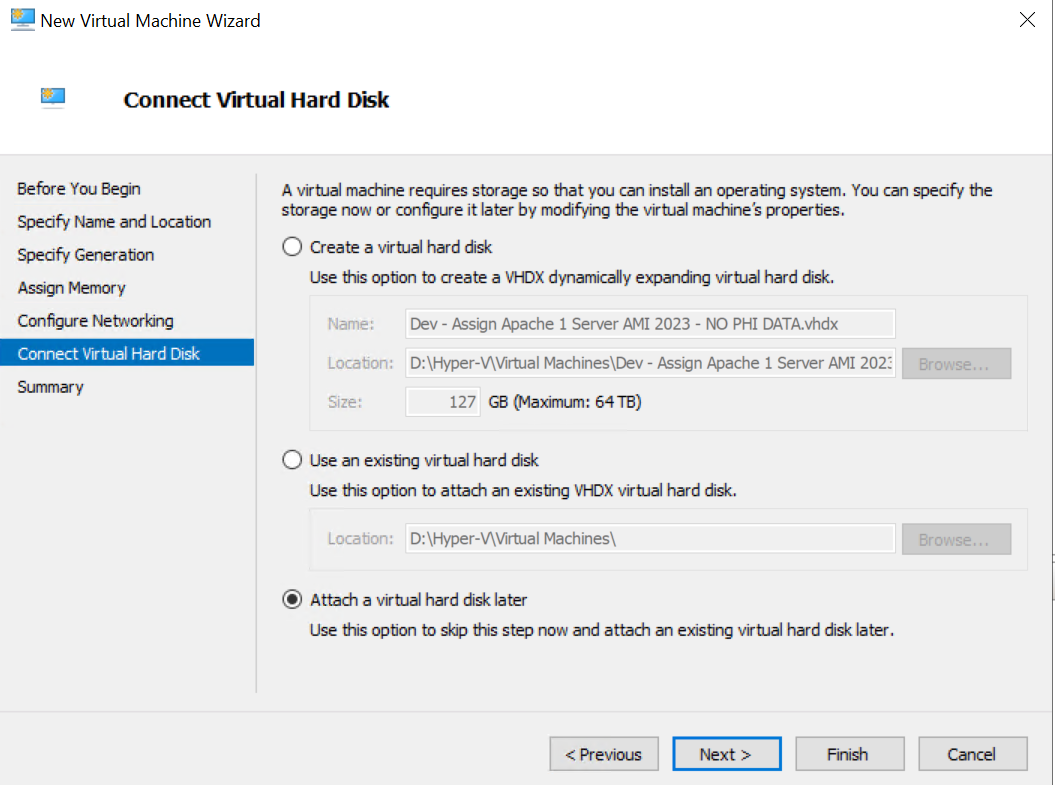Cancel the wizard
1055x785 pixels.
[x=972, y=754]
